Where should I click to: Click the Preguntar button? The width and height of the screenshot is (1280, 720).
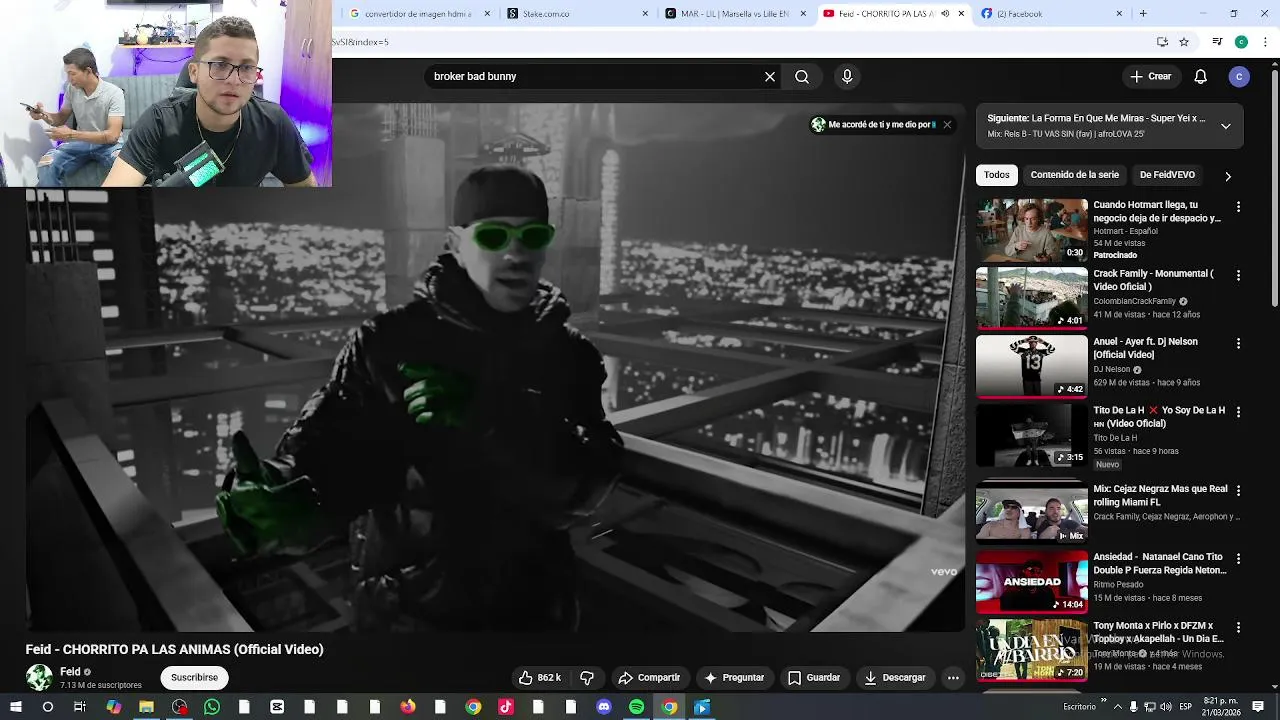pyautogui.click(x=734, y=678)
